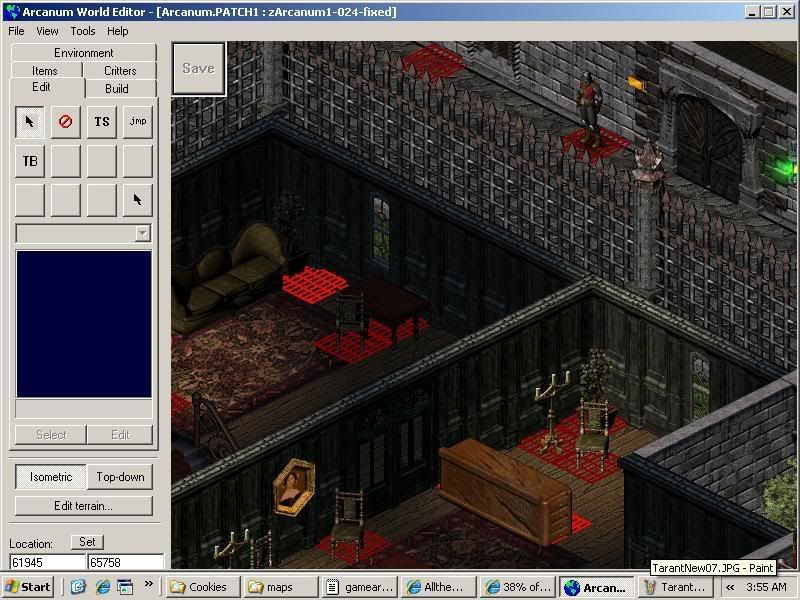Image resolution: width=800 pixels, height=600 pixels.
Task: Open the Windows Start menu
Action: pyautogui.click(x=29, y=587)
